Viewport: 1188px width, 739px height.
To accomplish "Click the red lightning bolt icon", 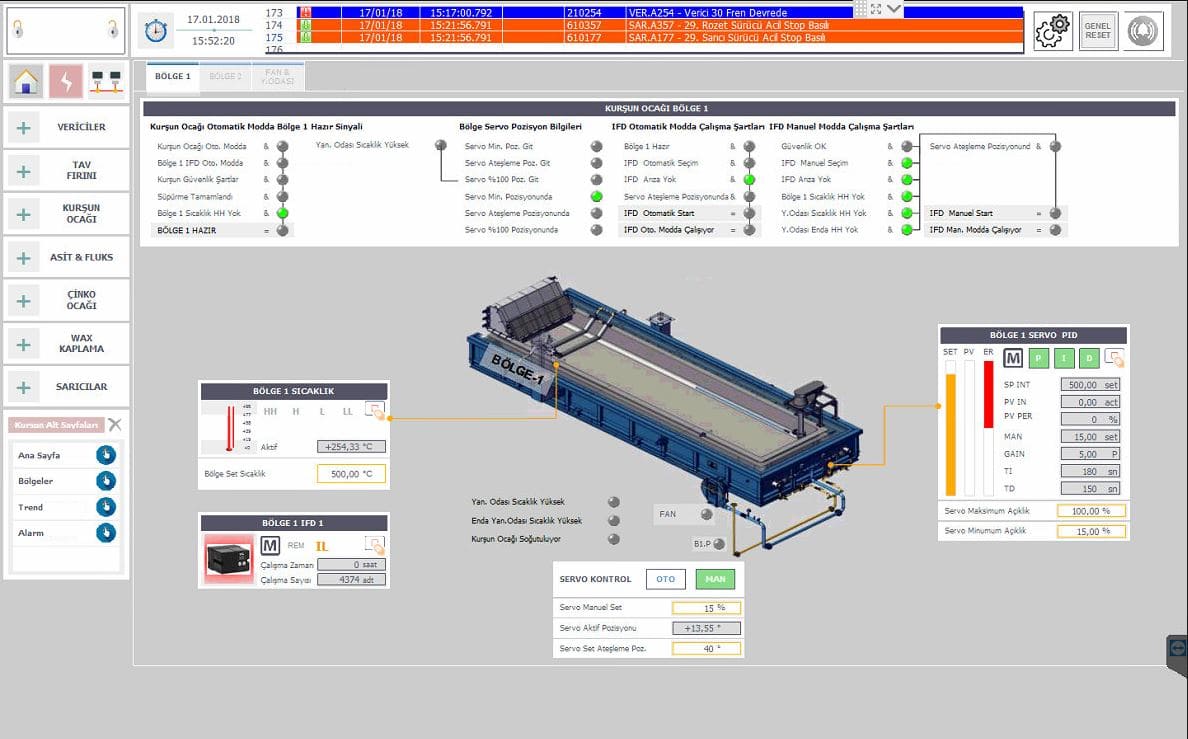I will coord(66,81).
